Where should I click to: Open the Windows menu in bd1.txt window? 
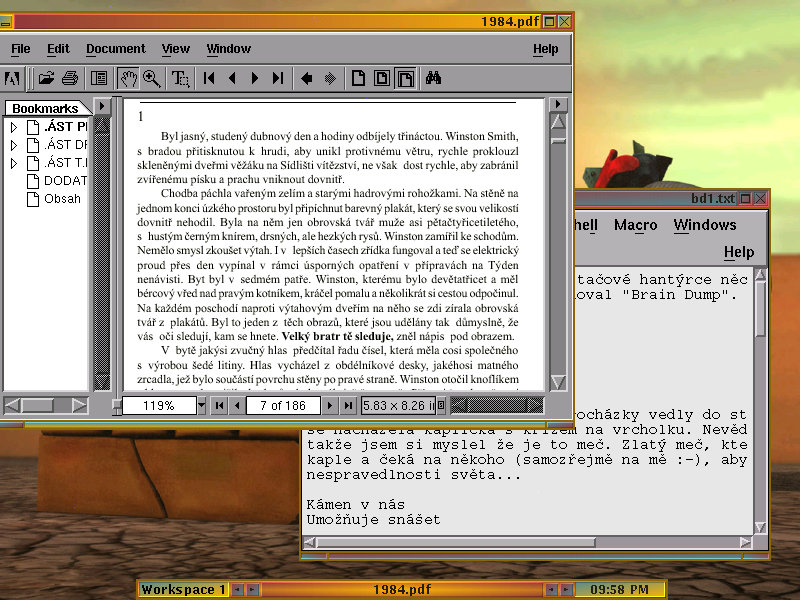tap(705, 225)
